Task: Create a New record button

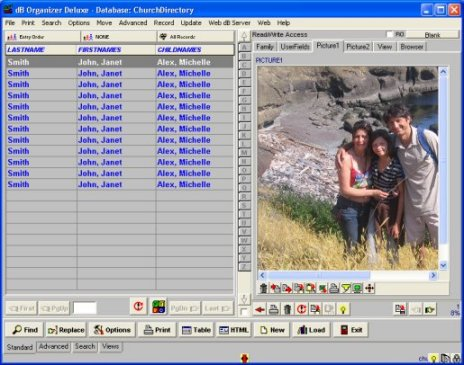Action: (272, 330)
